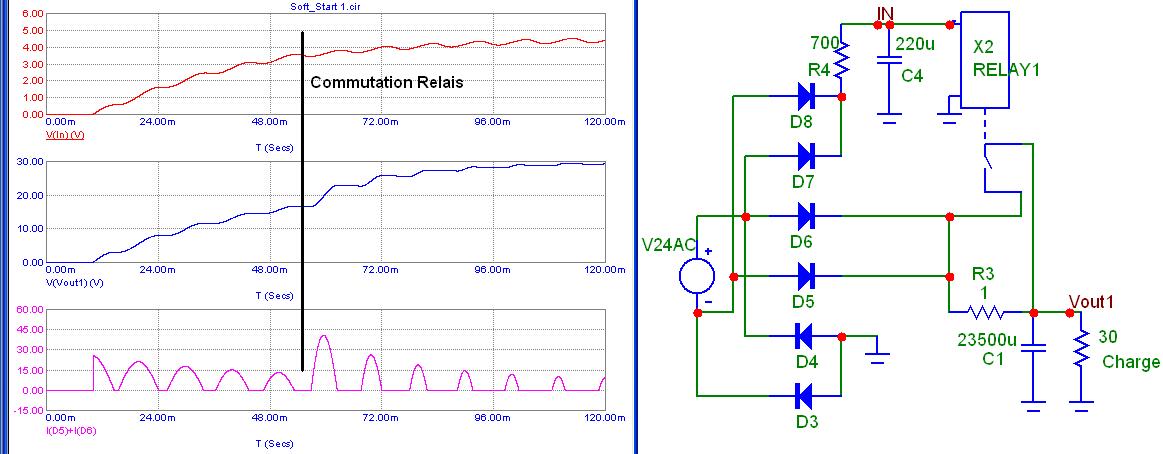Select diode D3 symbol in schematic

(x=805, y=395)
